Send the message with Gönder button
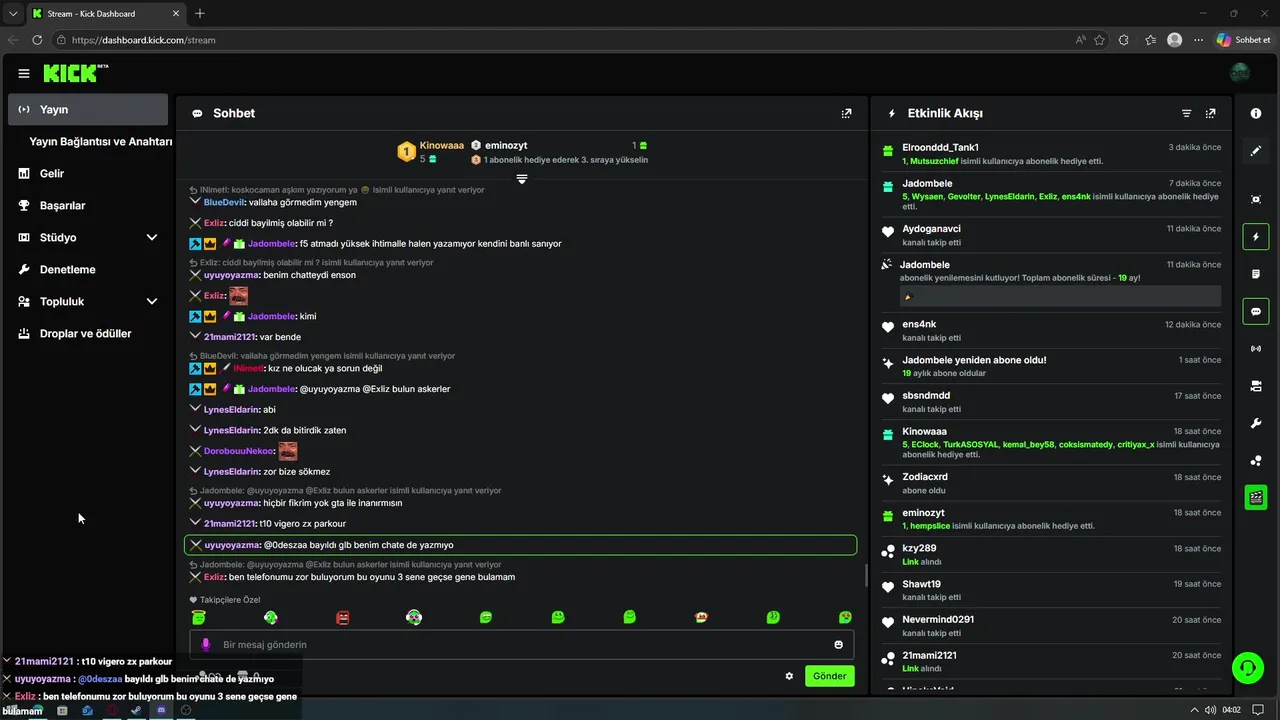 click(x=830, y=676)
